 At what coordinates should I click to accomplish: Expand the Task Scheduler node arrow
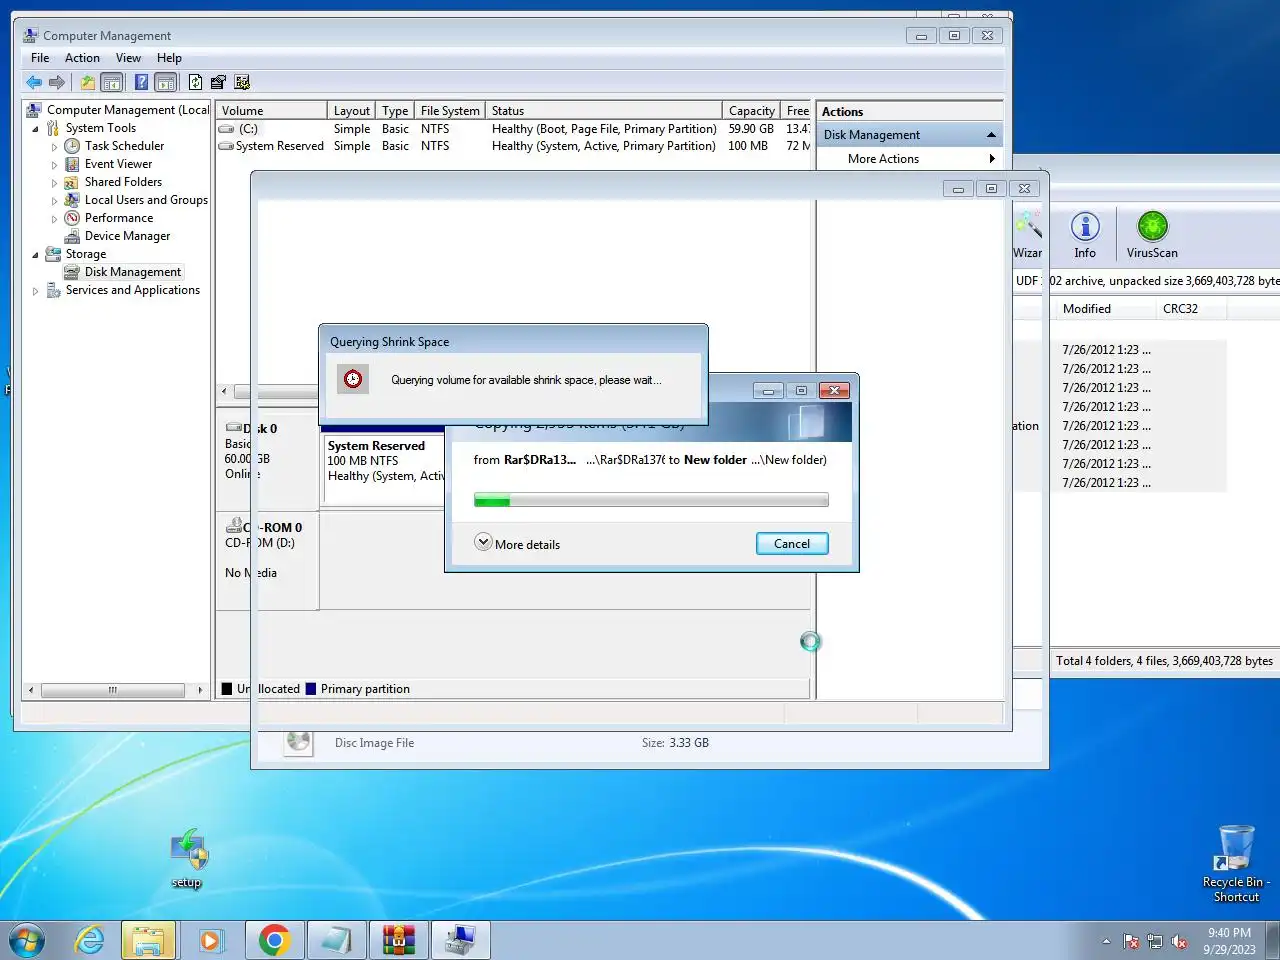(54, 147)
